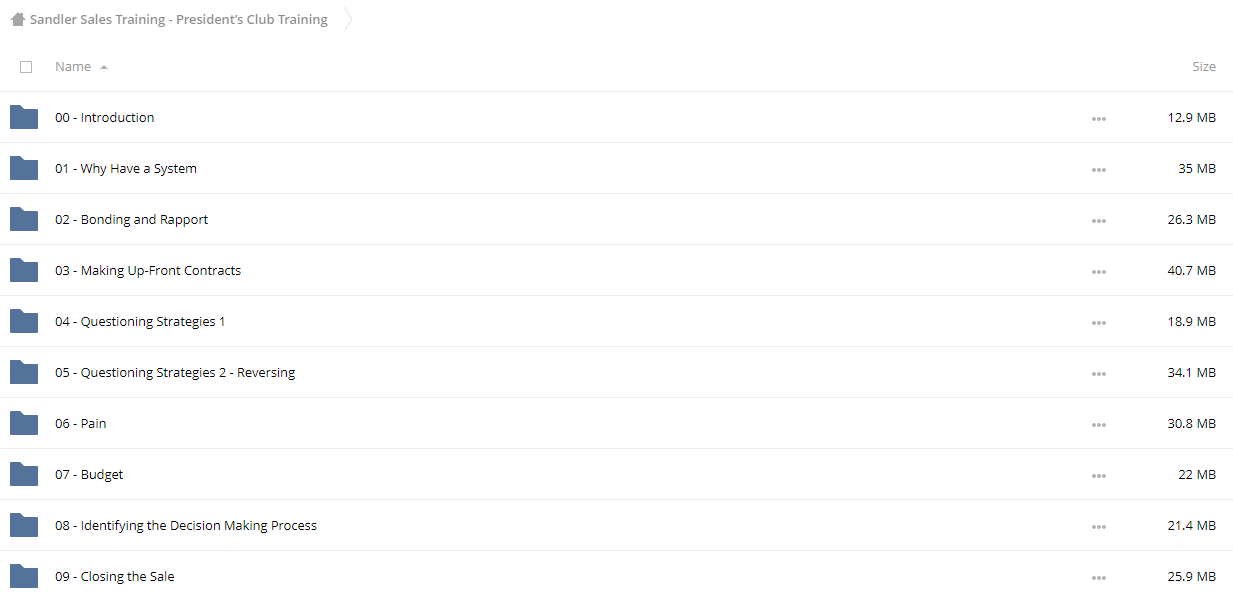Click the Name column header
The image size is (1233, 598).
73,67
